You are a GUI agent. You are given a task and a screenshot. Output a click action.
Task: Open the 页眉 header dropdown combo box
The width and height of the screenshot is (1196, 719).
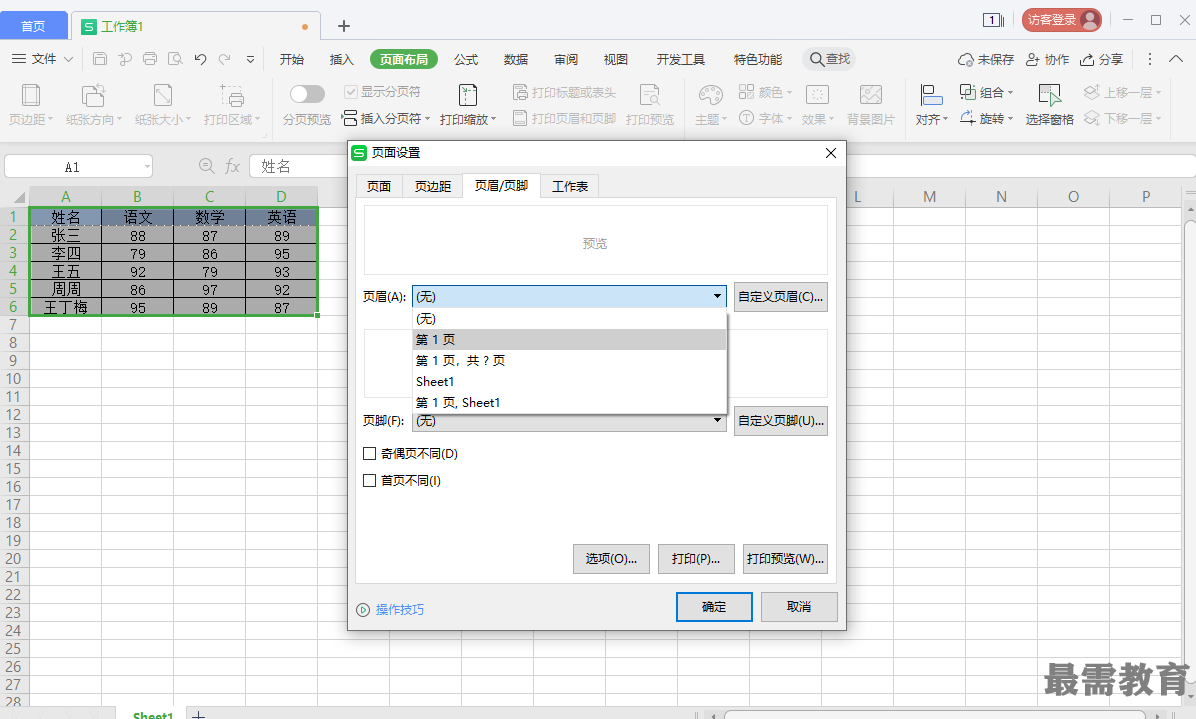tap(570, 297)
